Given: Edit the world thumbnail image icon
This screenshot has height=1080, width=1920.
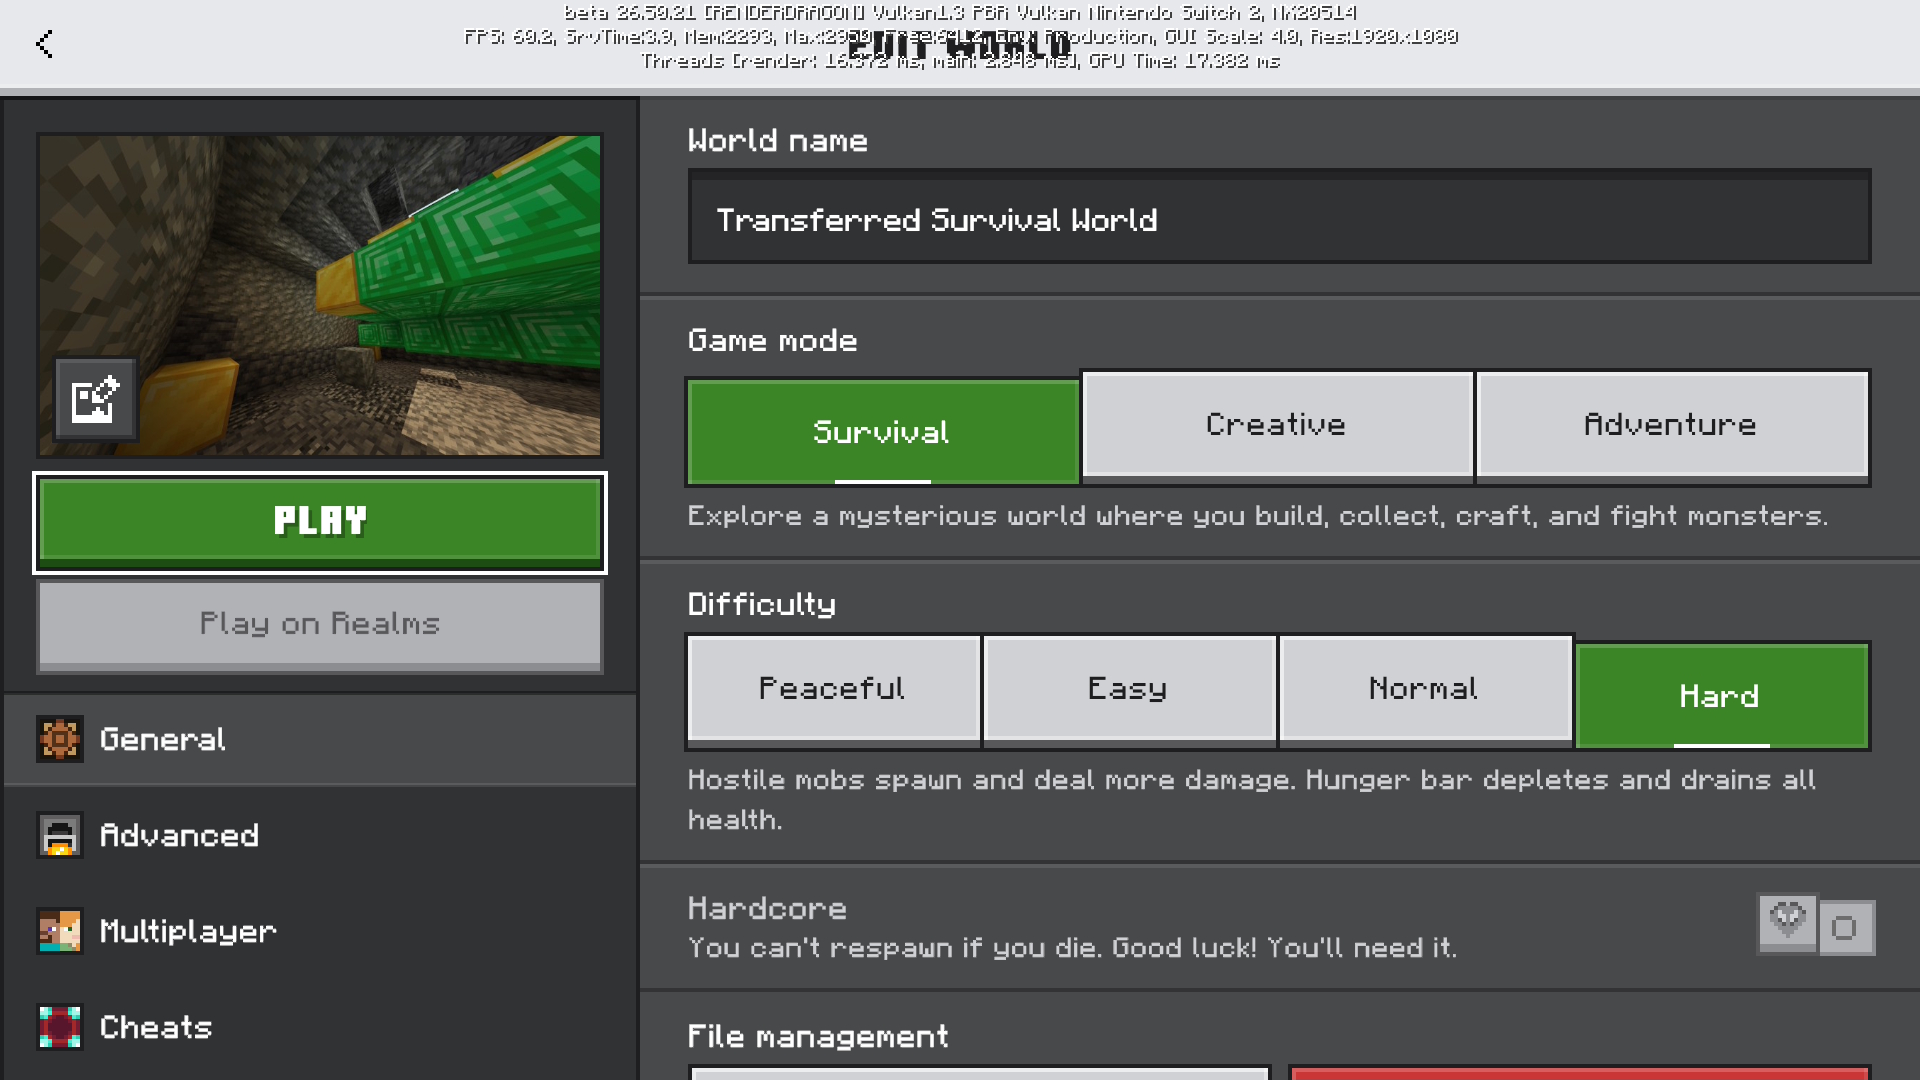Looking at the screenshot, I should tap(96, 399).
